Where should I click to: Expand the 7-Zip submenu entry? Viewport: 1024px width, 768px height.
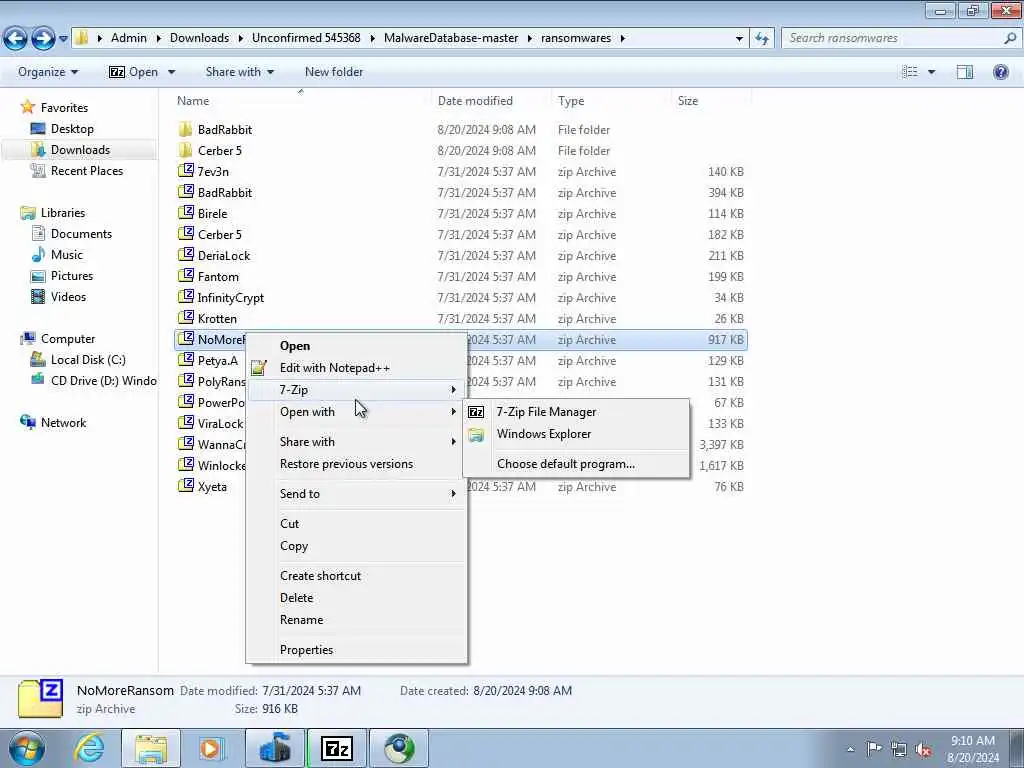[357, 390]
